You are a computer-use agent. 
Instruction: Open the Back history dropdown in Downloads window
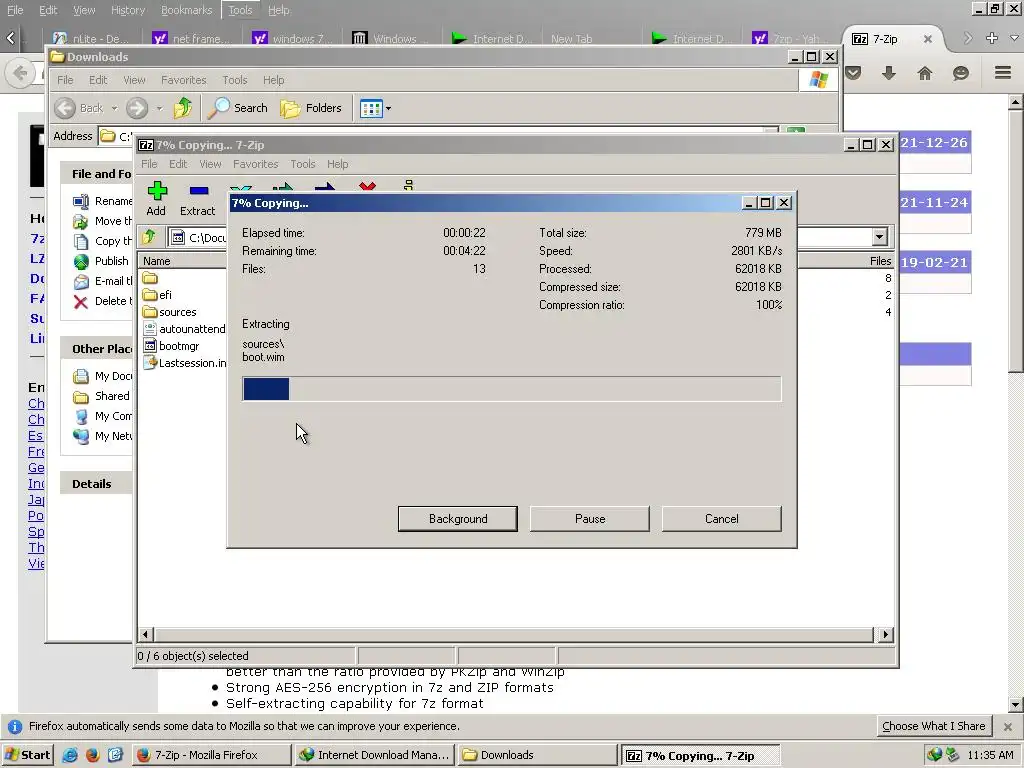[114, 108]
